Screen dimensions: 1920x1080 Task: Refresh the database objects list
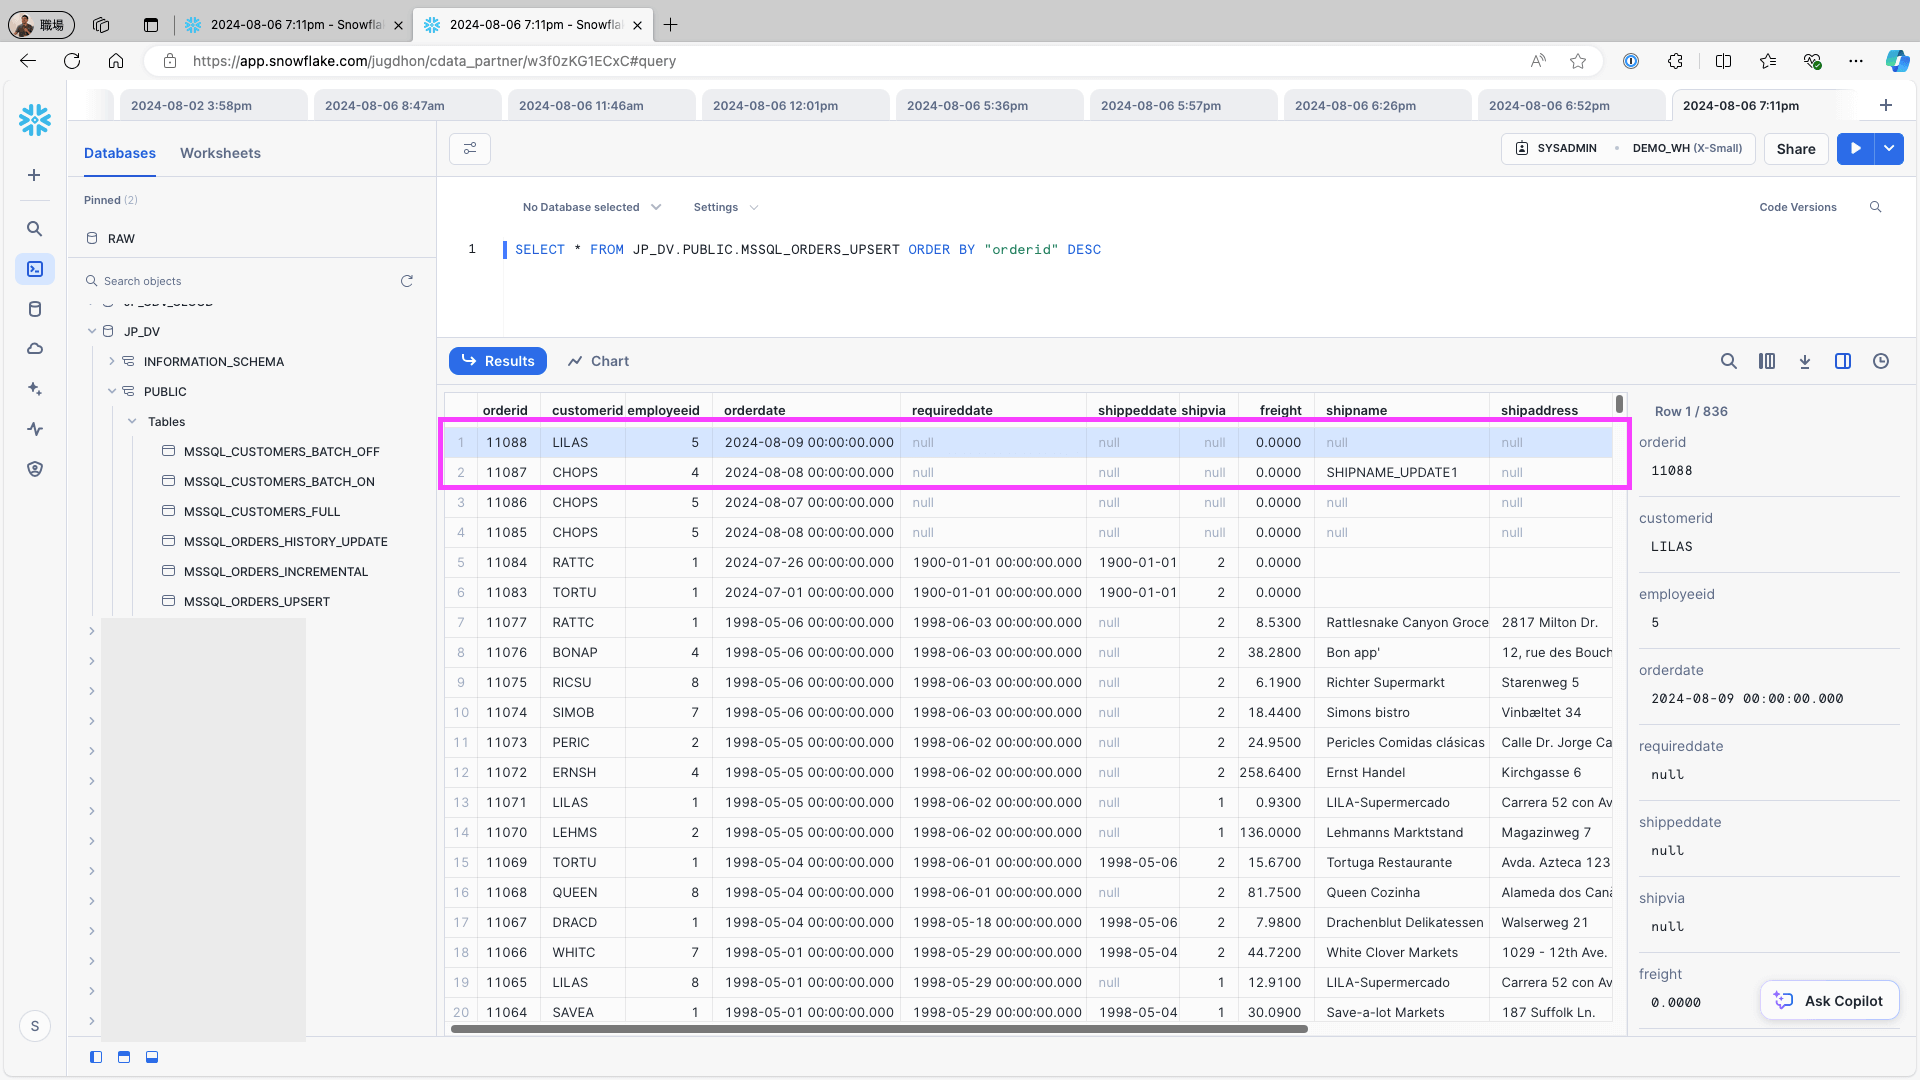pyautogui.click(x=407, y=281)
